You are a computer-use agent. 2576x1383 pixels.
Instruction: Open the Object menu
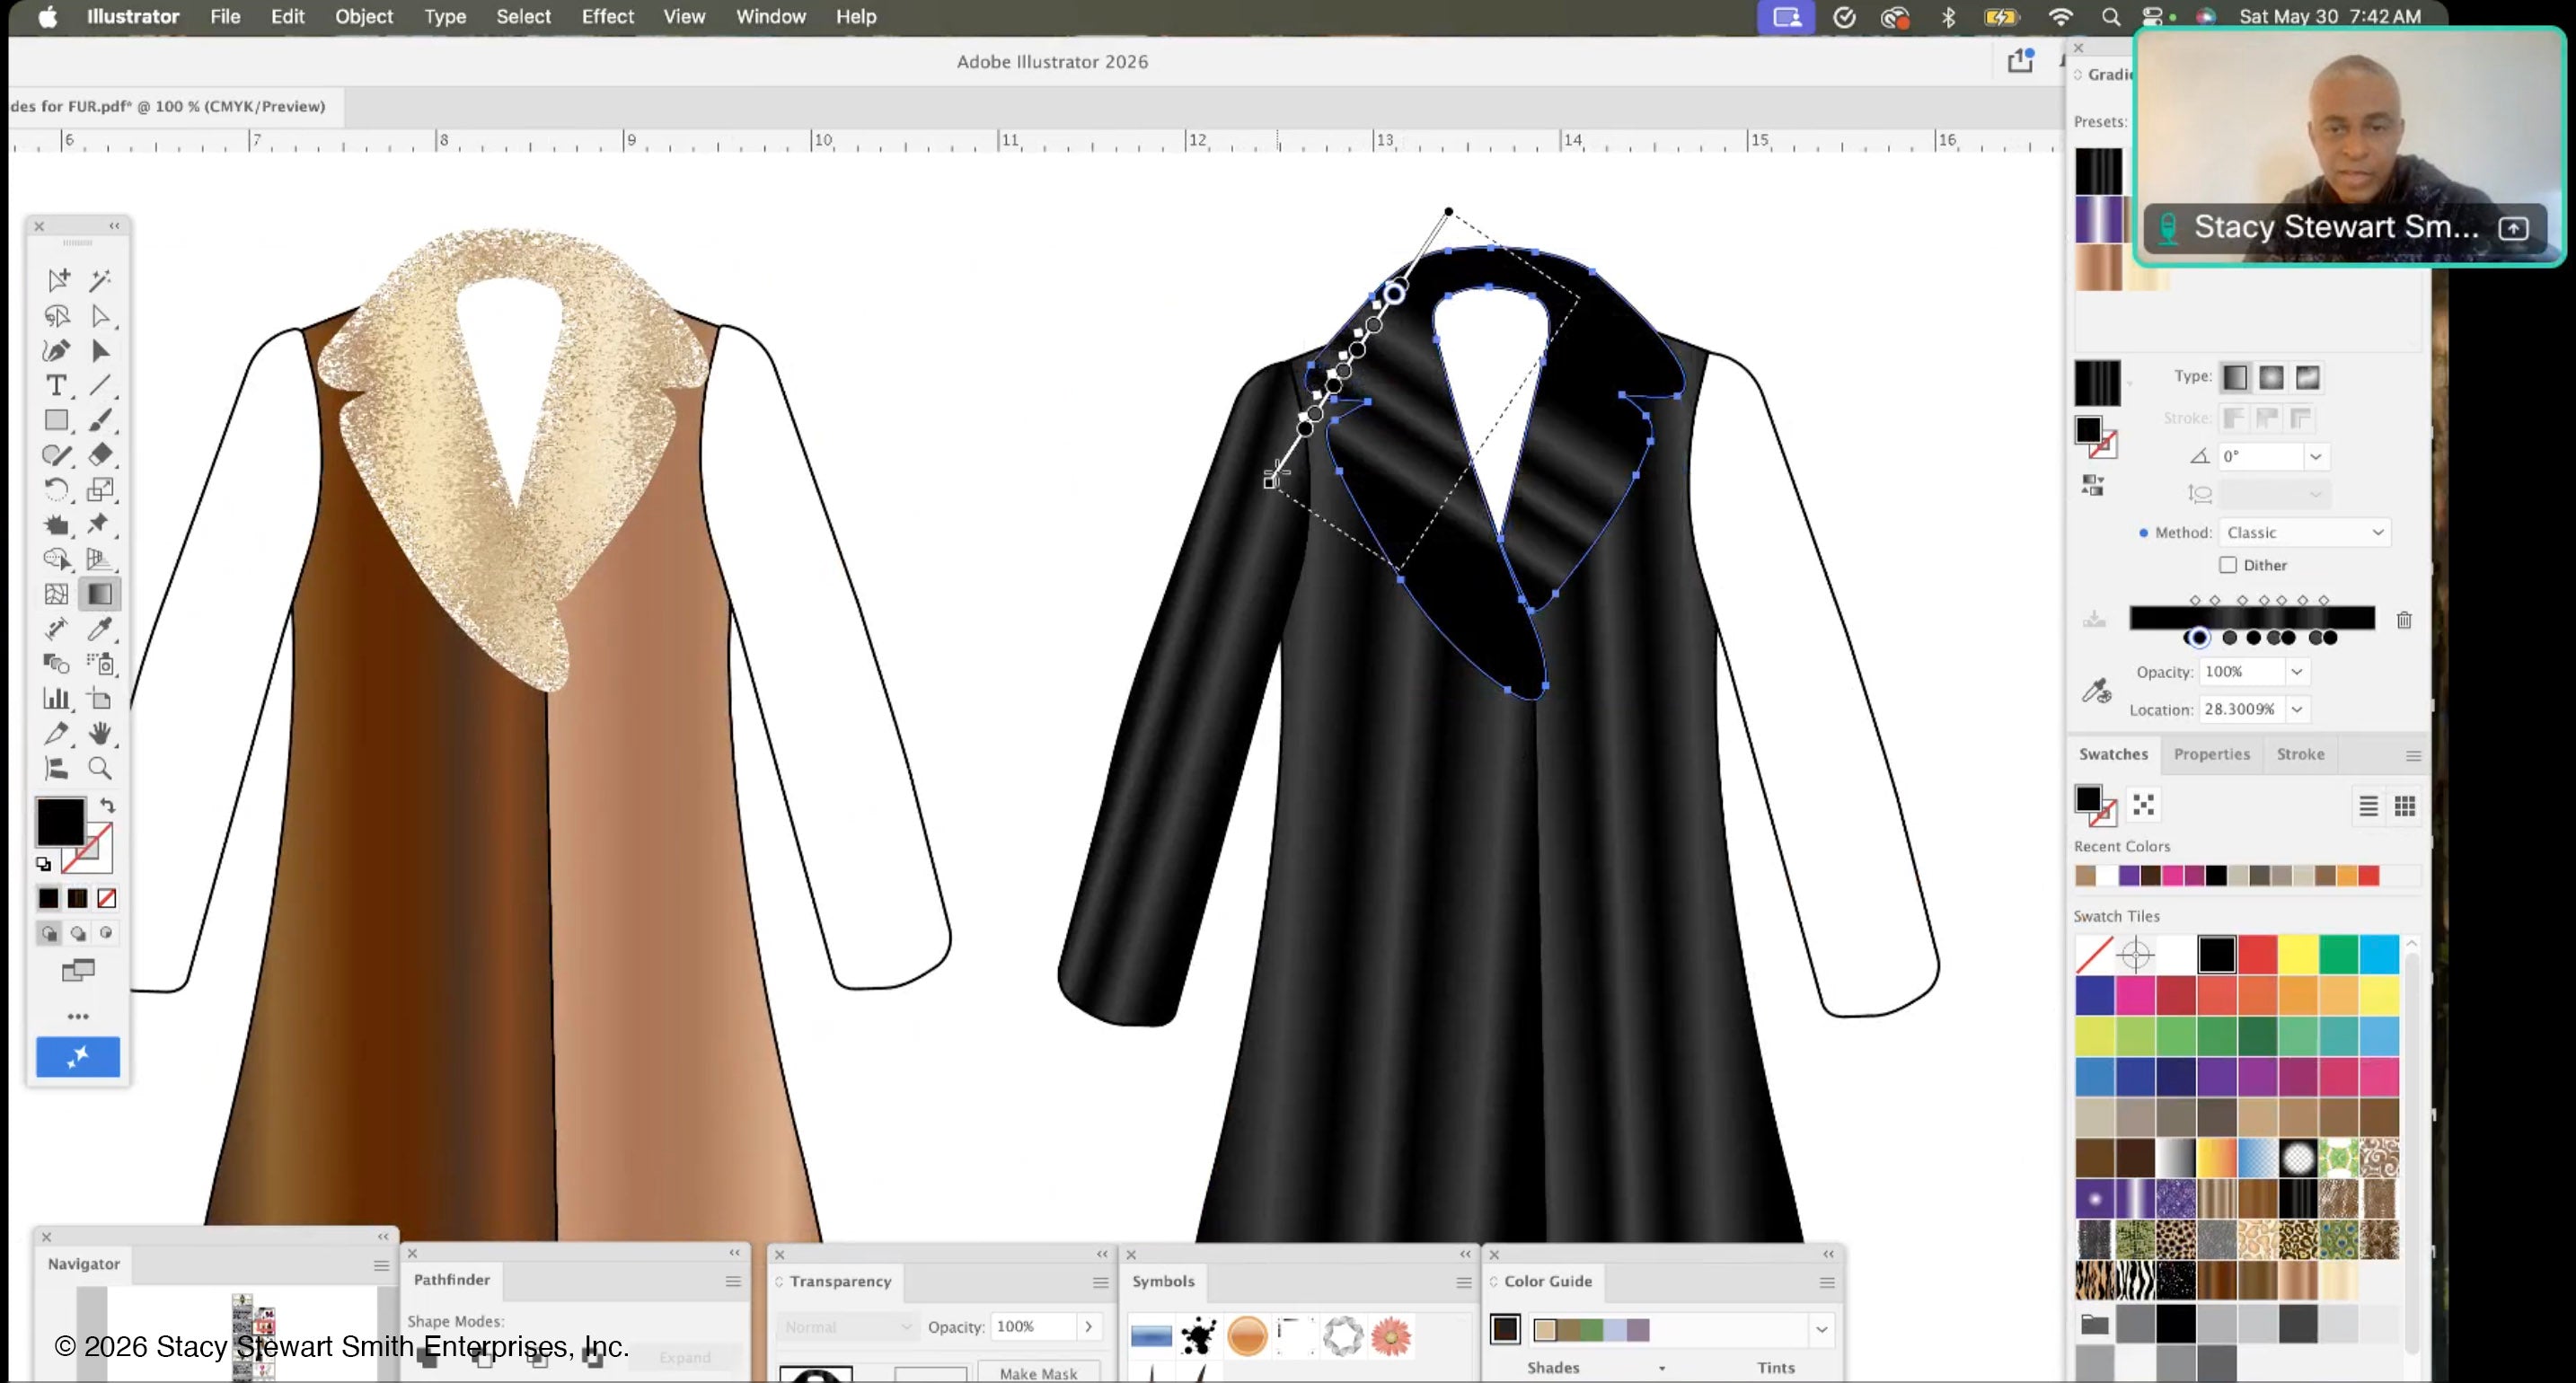click(364, 17)
